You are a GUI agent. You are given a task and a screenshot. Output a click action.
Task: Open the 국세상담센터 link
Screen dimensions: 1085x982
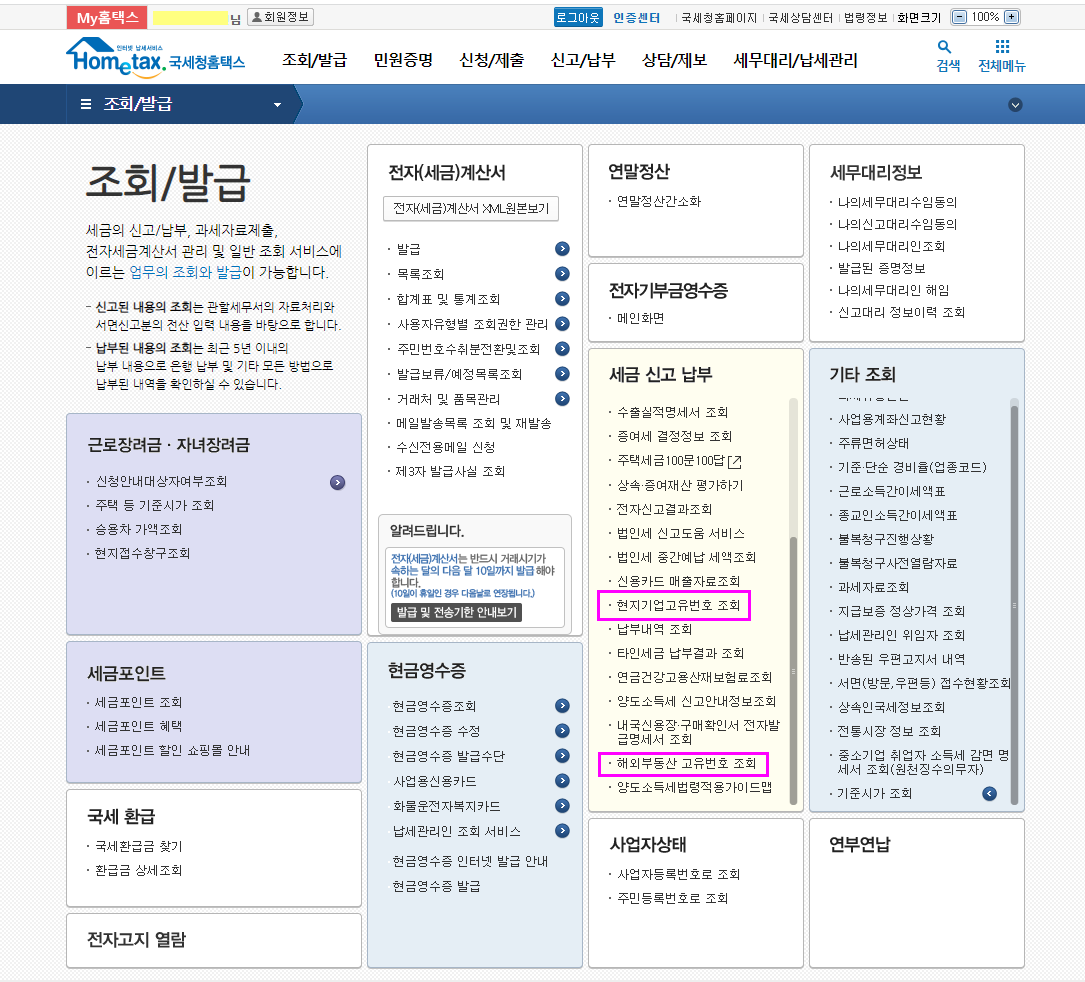tap(801, 17)
